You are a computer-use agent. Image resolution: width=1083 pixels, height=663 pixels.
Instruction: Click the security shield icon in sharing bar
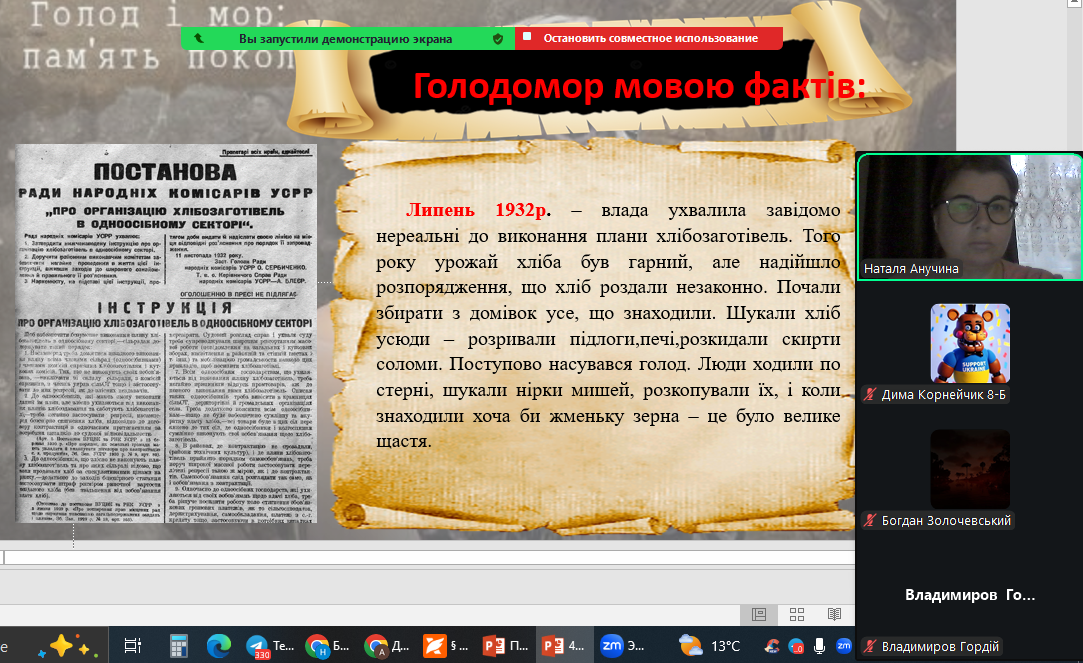click(498, 38)
